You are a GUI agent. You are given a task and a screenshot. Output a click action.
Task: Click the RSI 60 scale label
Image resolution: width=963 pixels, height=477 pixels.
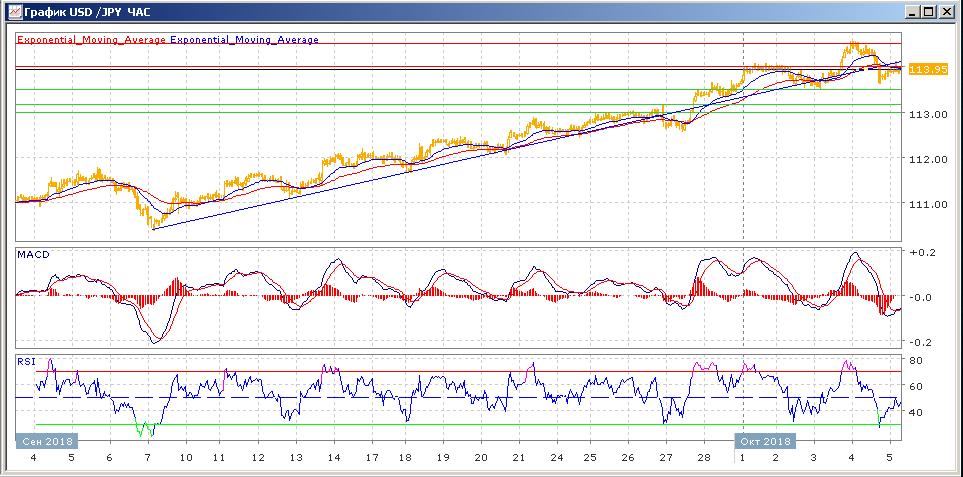[x=915, y=386]
